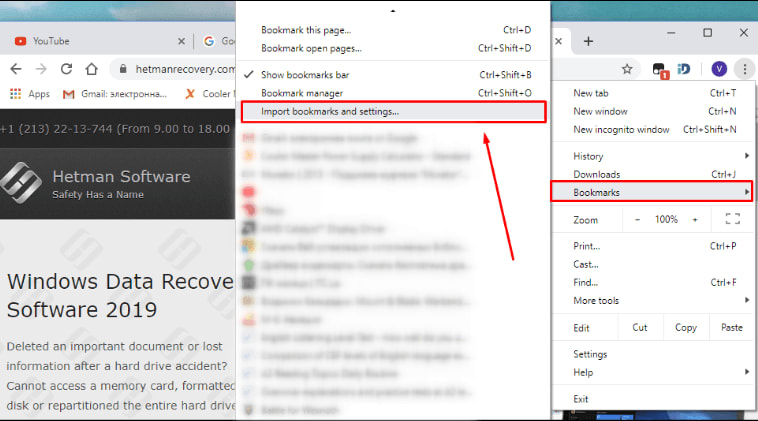
Task: Click the extension icon with red badge
Action: [x=660, y=70]
